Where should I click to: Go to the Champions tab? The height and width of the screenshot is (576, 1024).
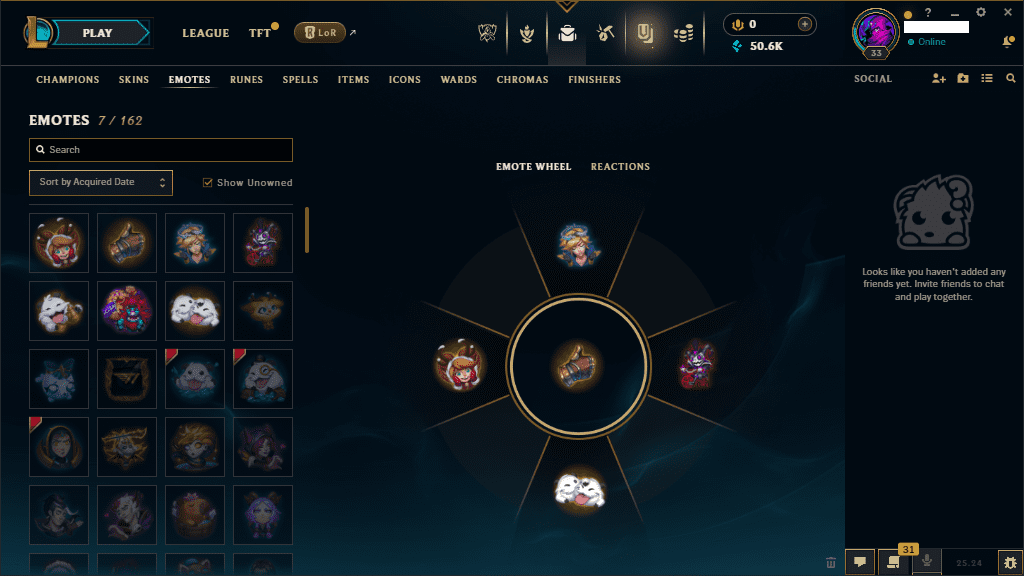(x=68, y=80)
